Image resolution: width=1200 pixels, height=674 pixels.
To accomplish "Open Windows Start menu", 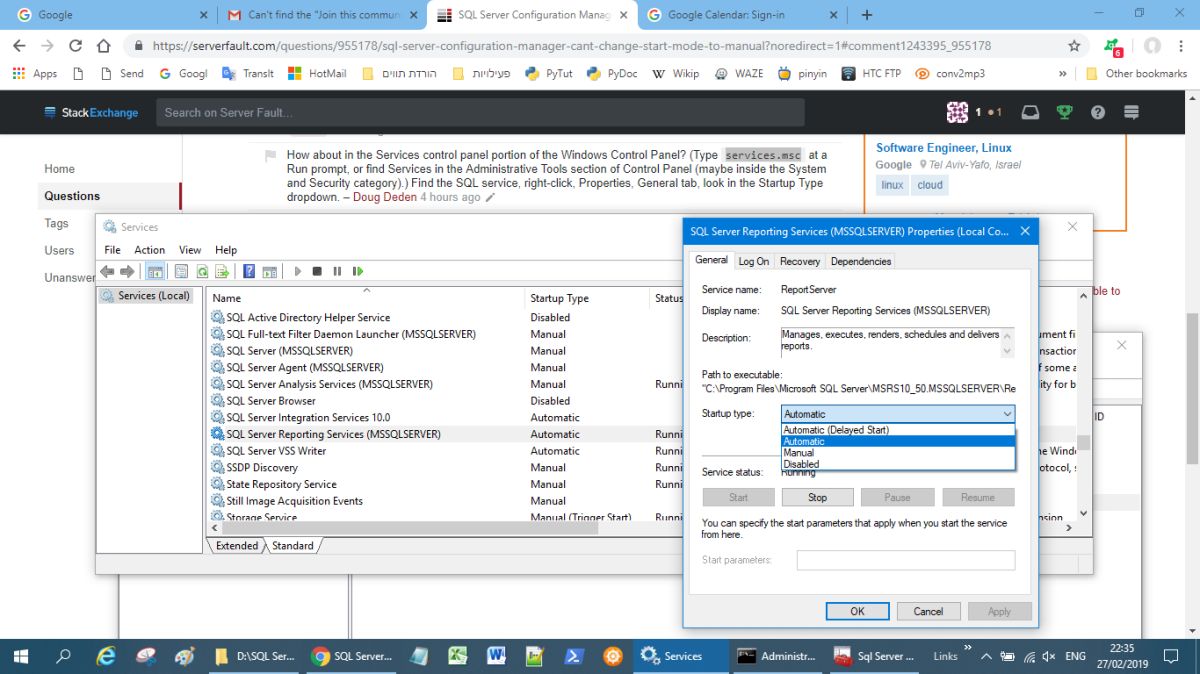I will (22, 657).
